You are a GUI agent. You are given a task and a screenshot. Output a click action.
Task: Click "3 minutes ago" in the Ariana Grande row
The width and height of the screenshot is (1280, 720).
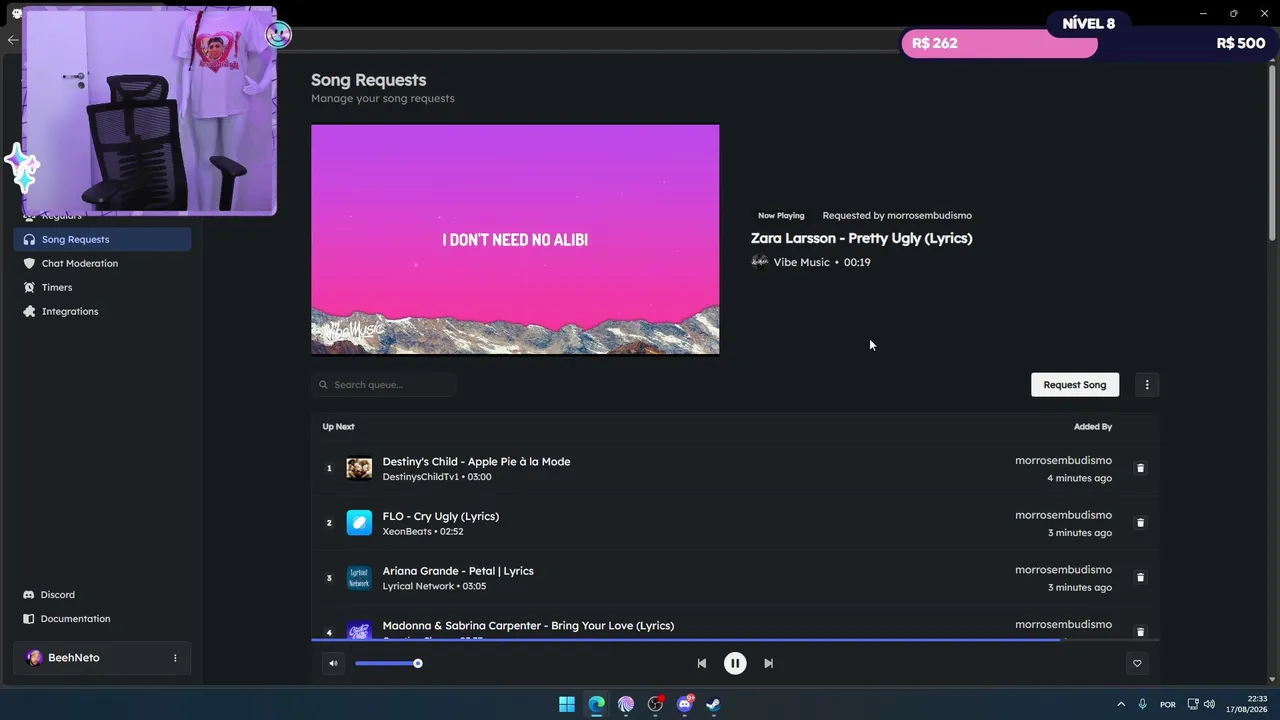pos(1079,588)
